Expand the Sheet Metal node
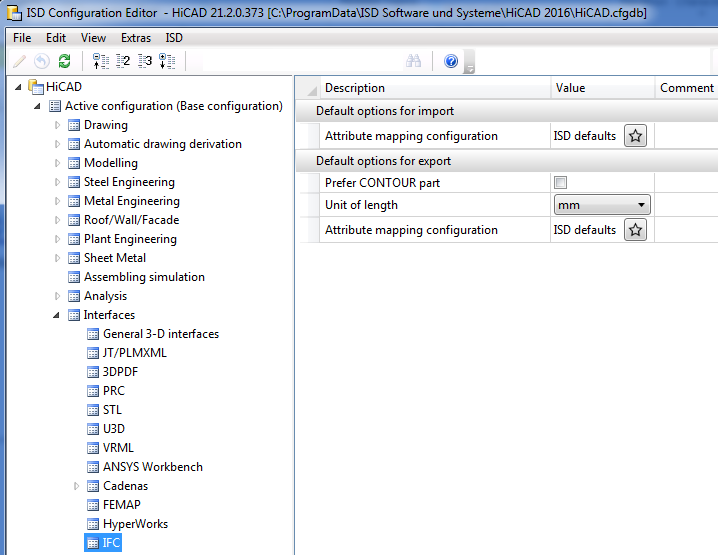 (57, 258)
